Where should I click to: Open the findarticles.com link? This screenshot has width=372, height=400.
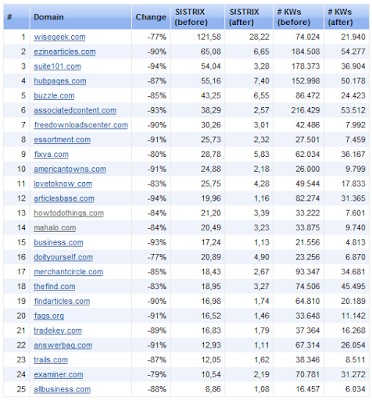click(x=62, y=301)
